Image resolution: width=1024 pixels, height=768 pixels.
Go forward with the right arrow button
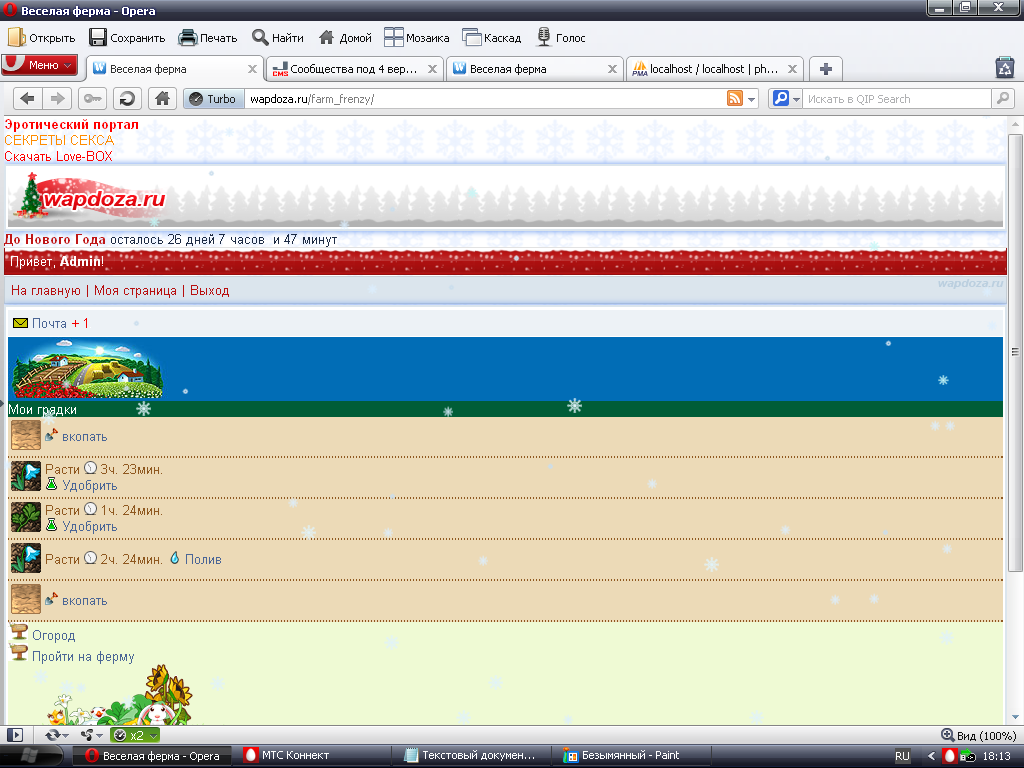pos(57,99)
